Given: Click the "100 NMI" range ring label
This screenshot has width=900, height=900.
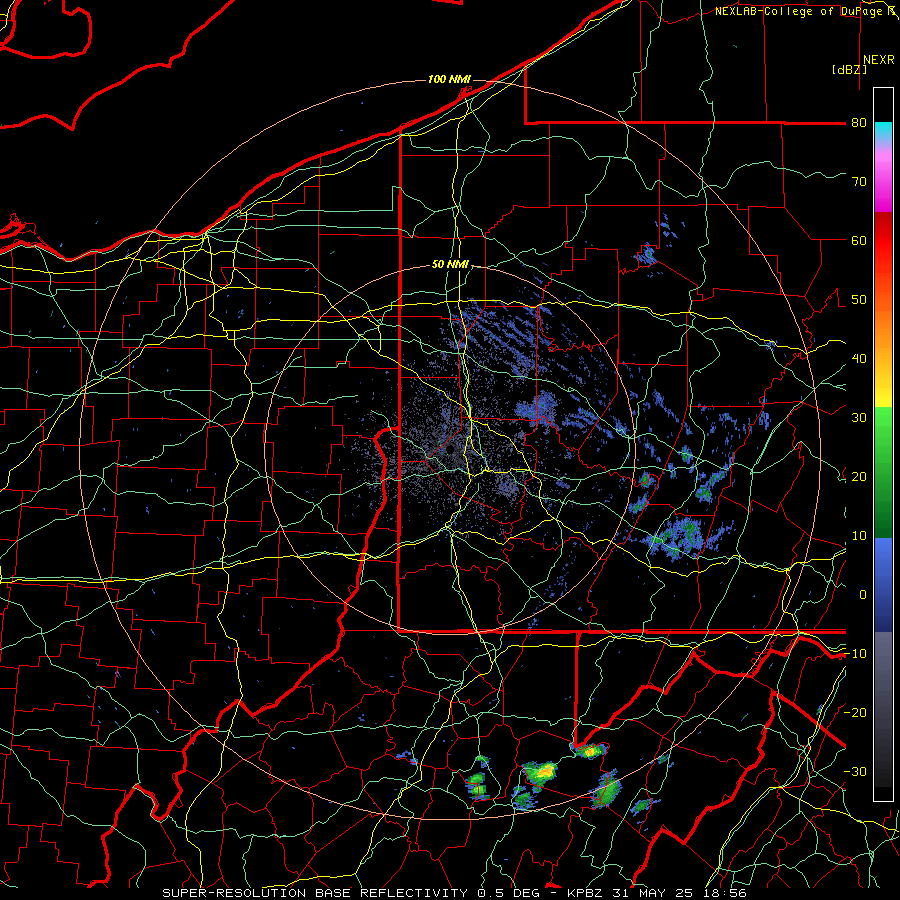Looking at the screenshot, I should [x=449, y=79].
